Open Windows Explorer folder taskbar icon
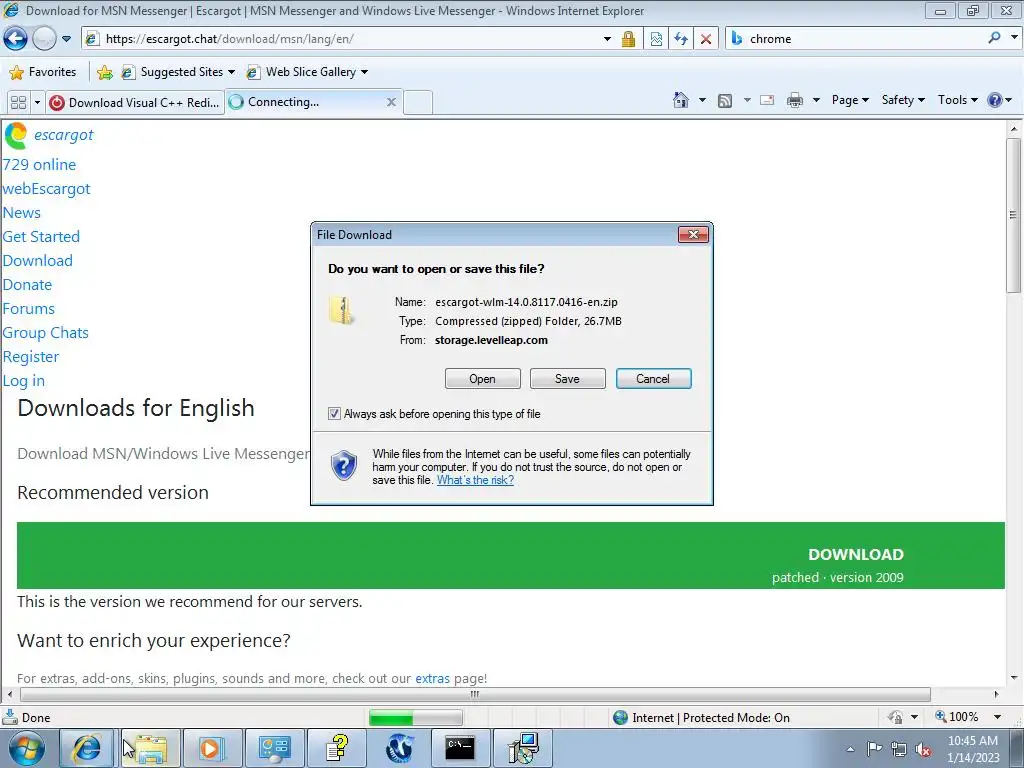The height and width of the screenshot is (768, 1024). [149, 748]
